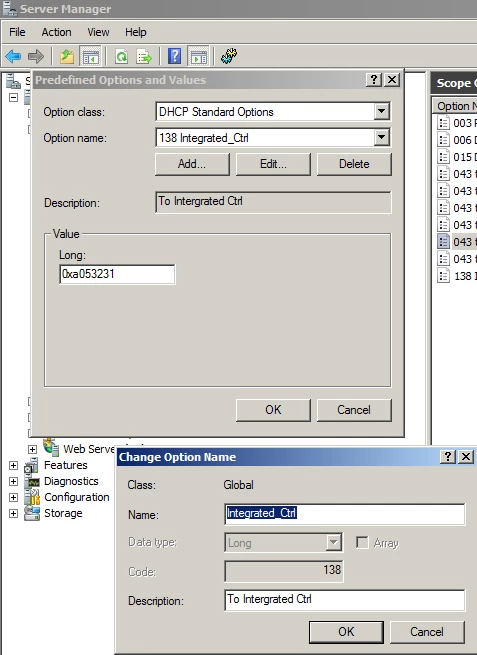
Task: Toggle Show/Hide Console Tree toolbar icon
Action: tap(90, 56)
